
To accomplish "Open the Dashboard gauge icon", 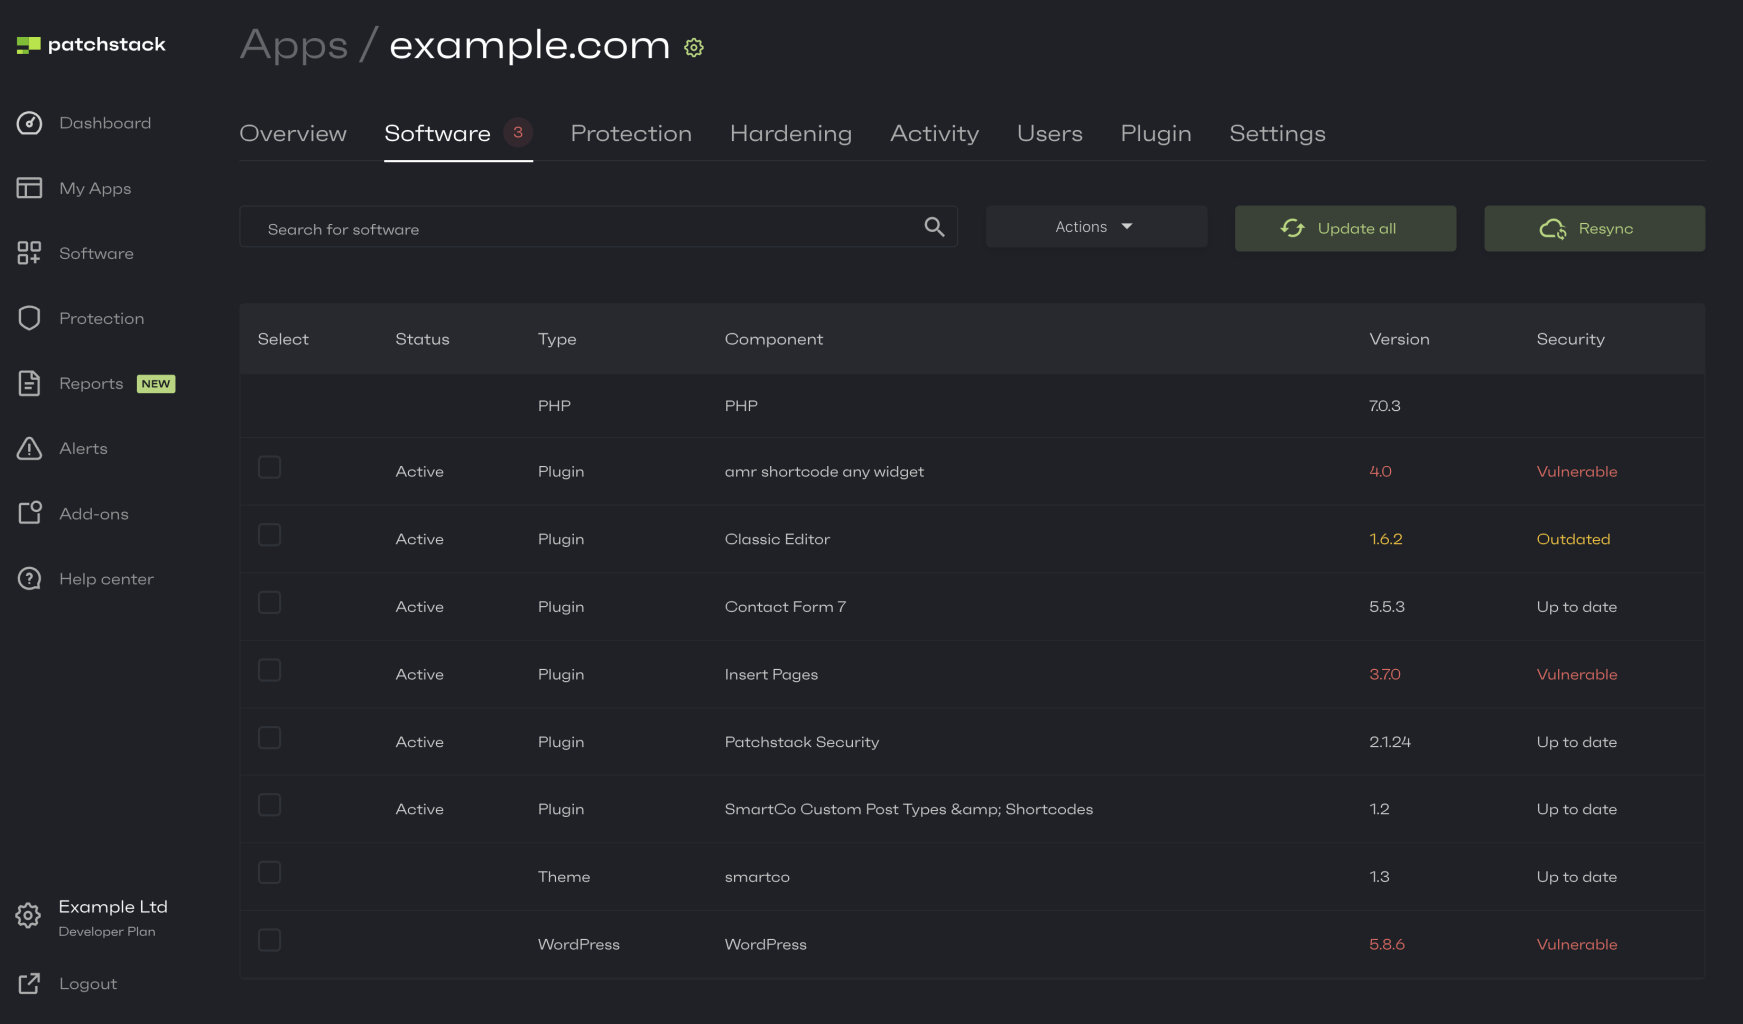I will point(30,123).
